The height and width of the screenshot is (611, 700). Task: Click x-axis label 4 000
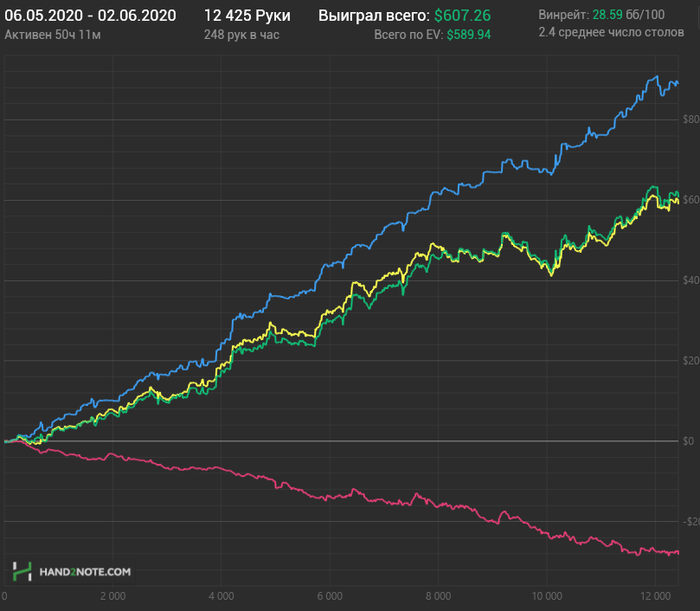(221, 596)
